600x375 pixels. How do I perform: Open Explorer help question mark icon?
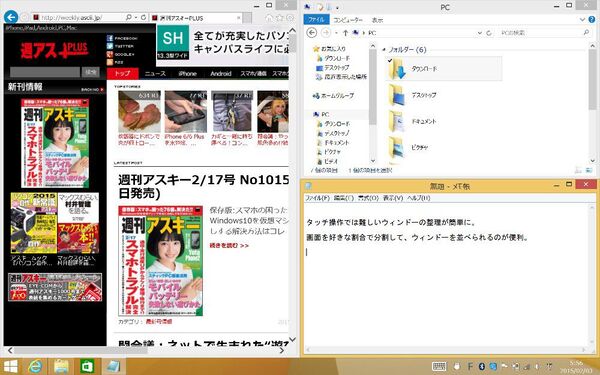(x=592, y=20)
